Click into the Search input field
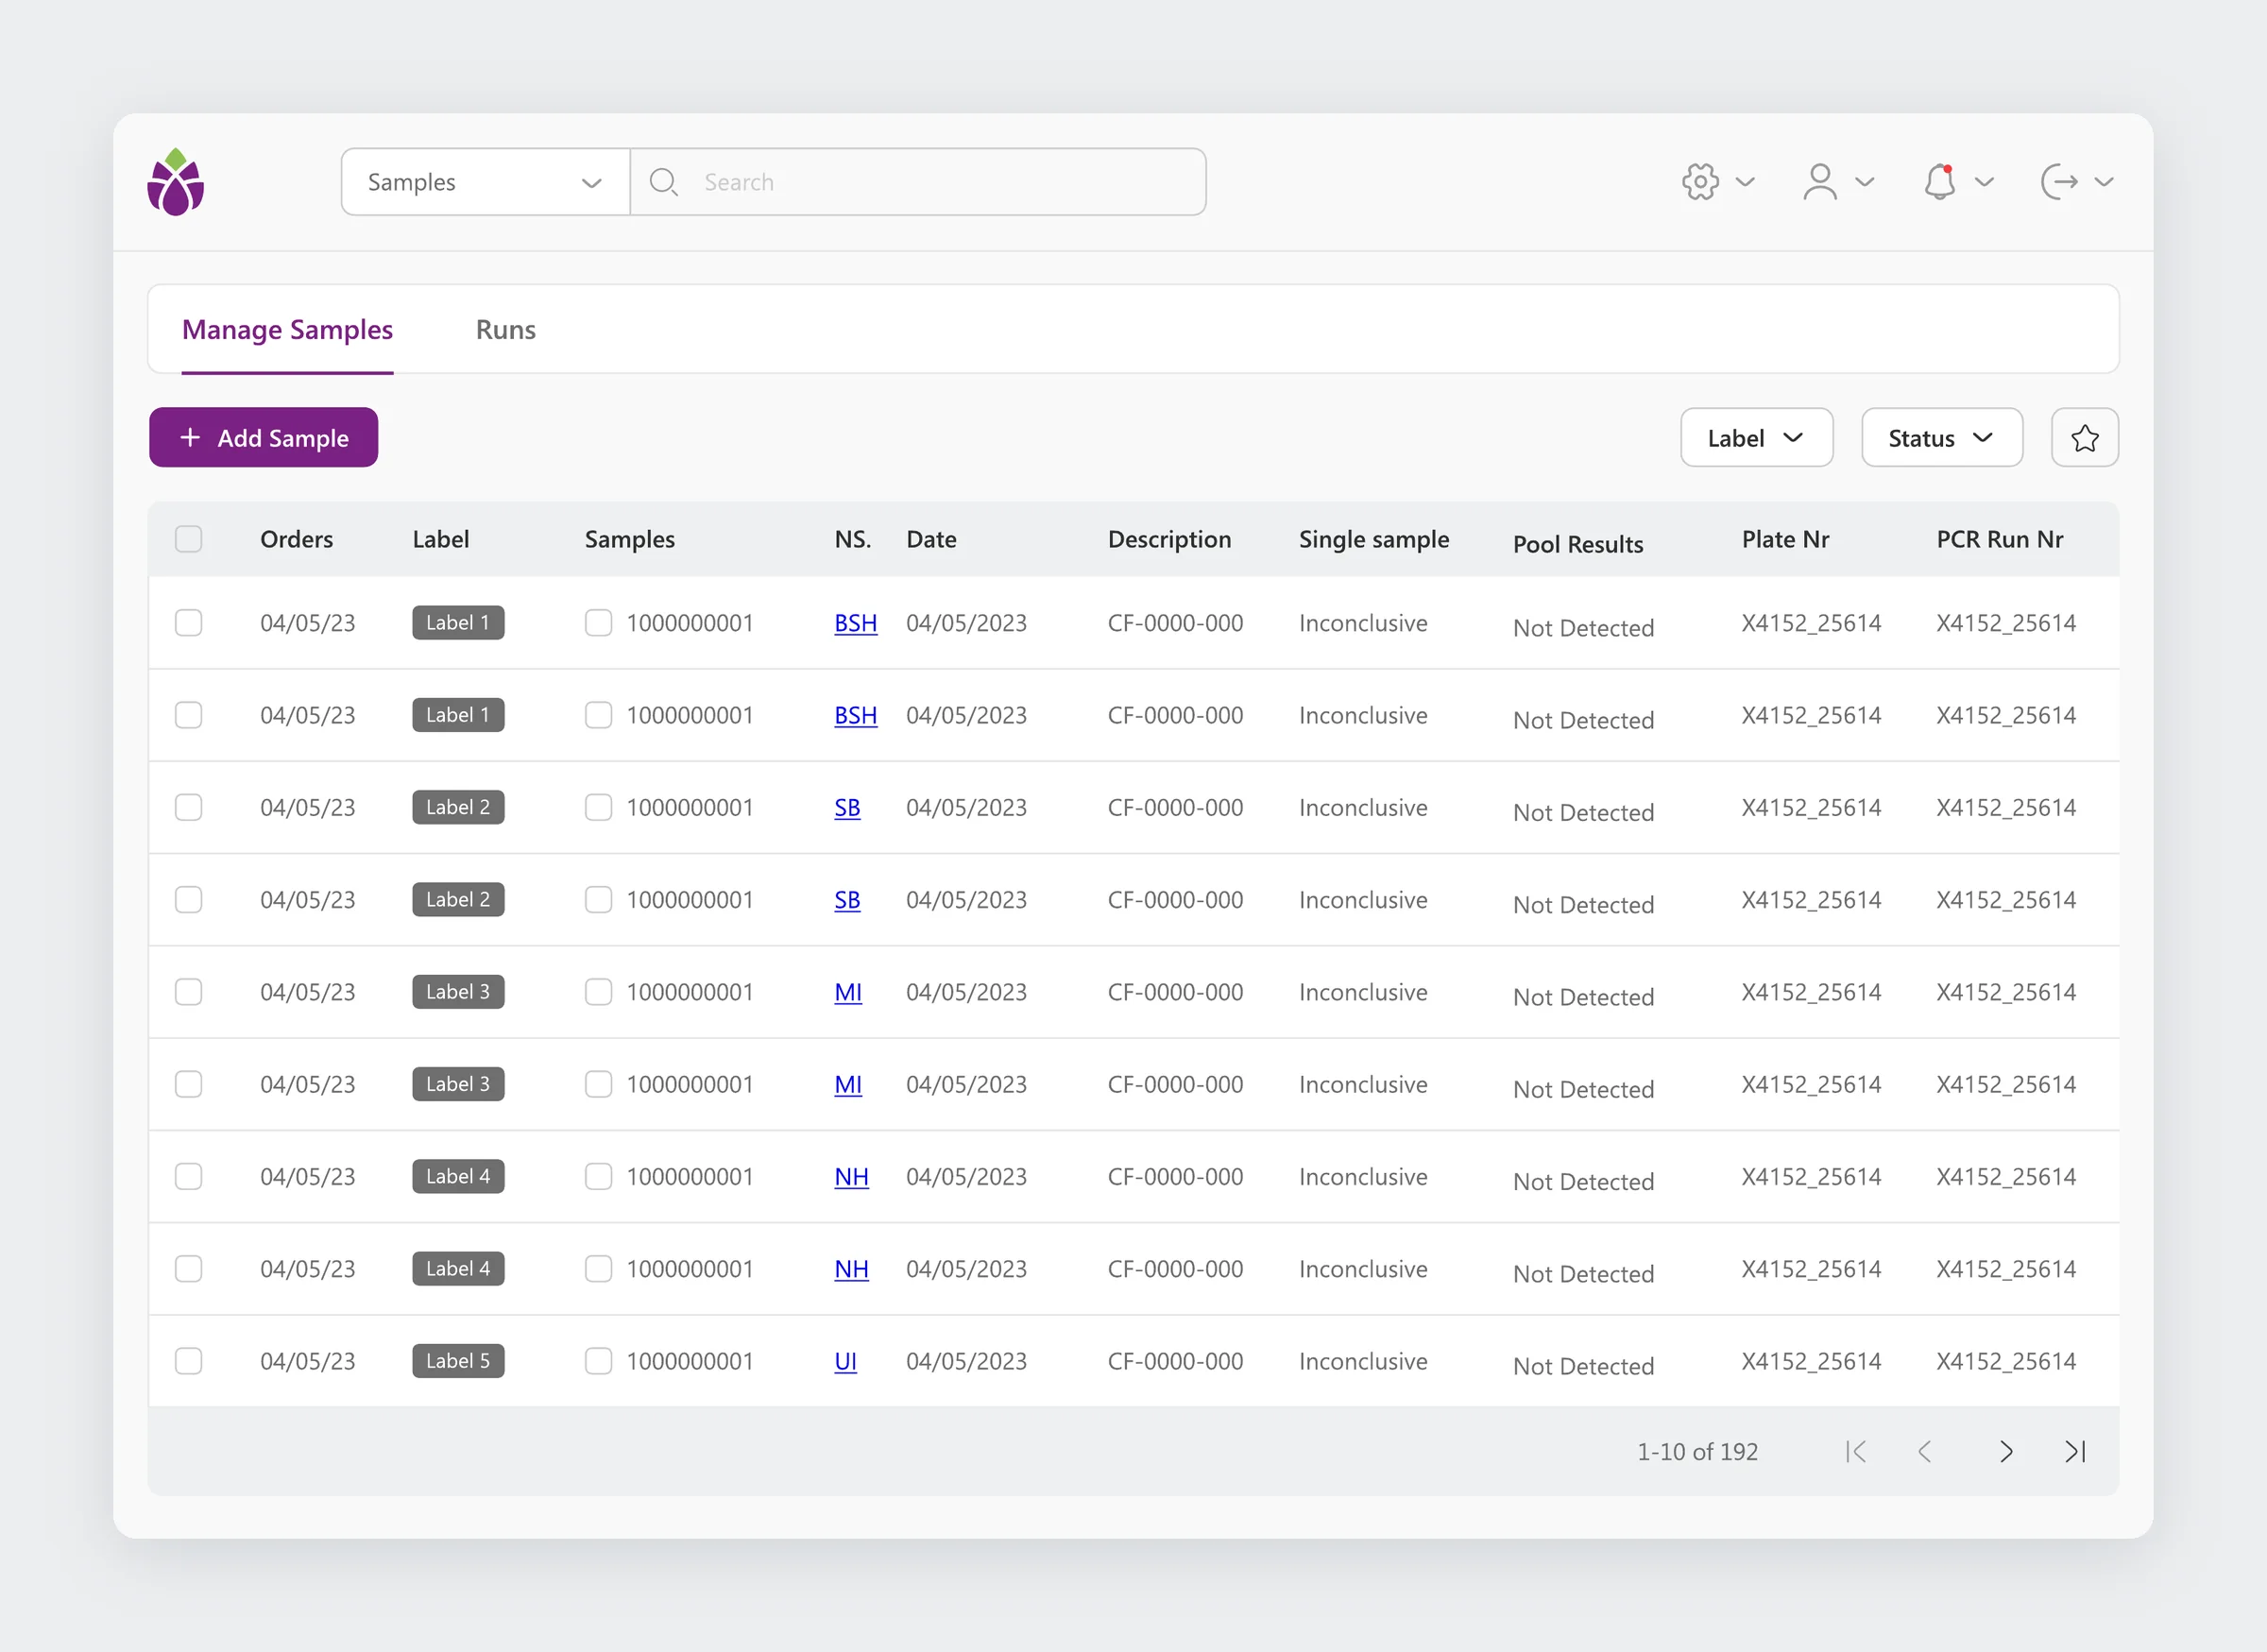The height and width of the screenshot is (1652, 2267). pyautogui.click(x=918, y=182)
